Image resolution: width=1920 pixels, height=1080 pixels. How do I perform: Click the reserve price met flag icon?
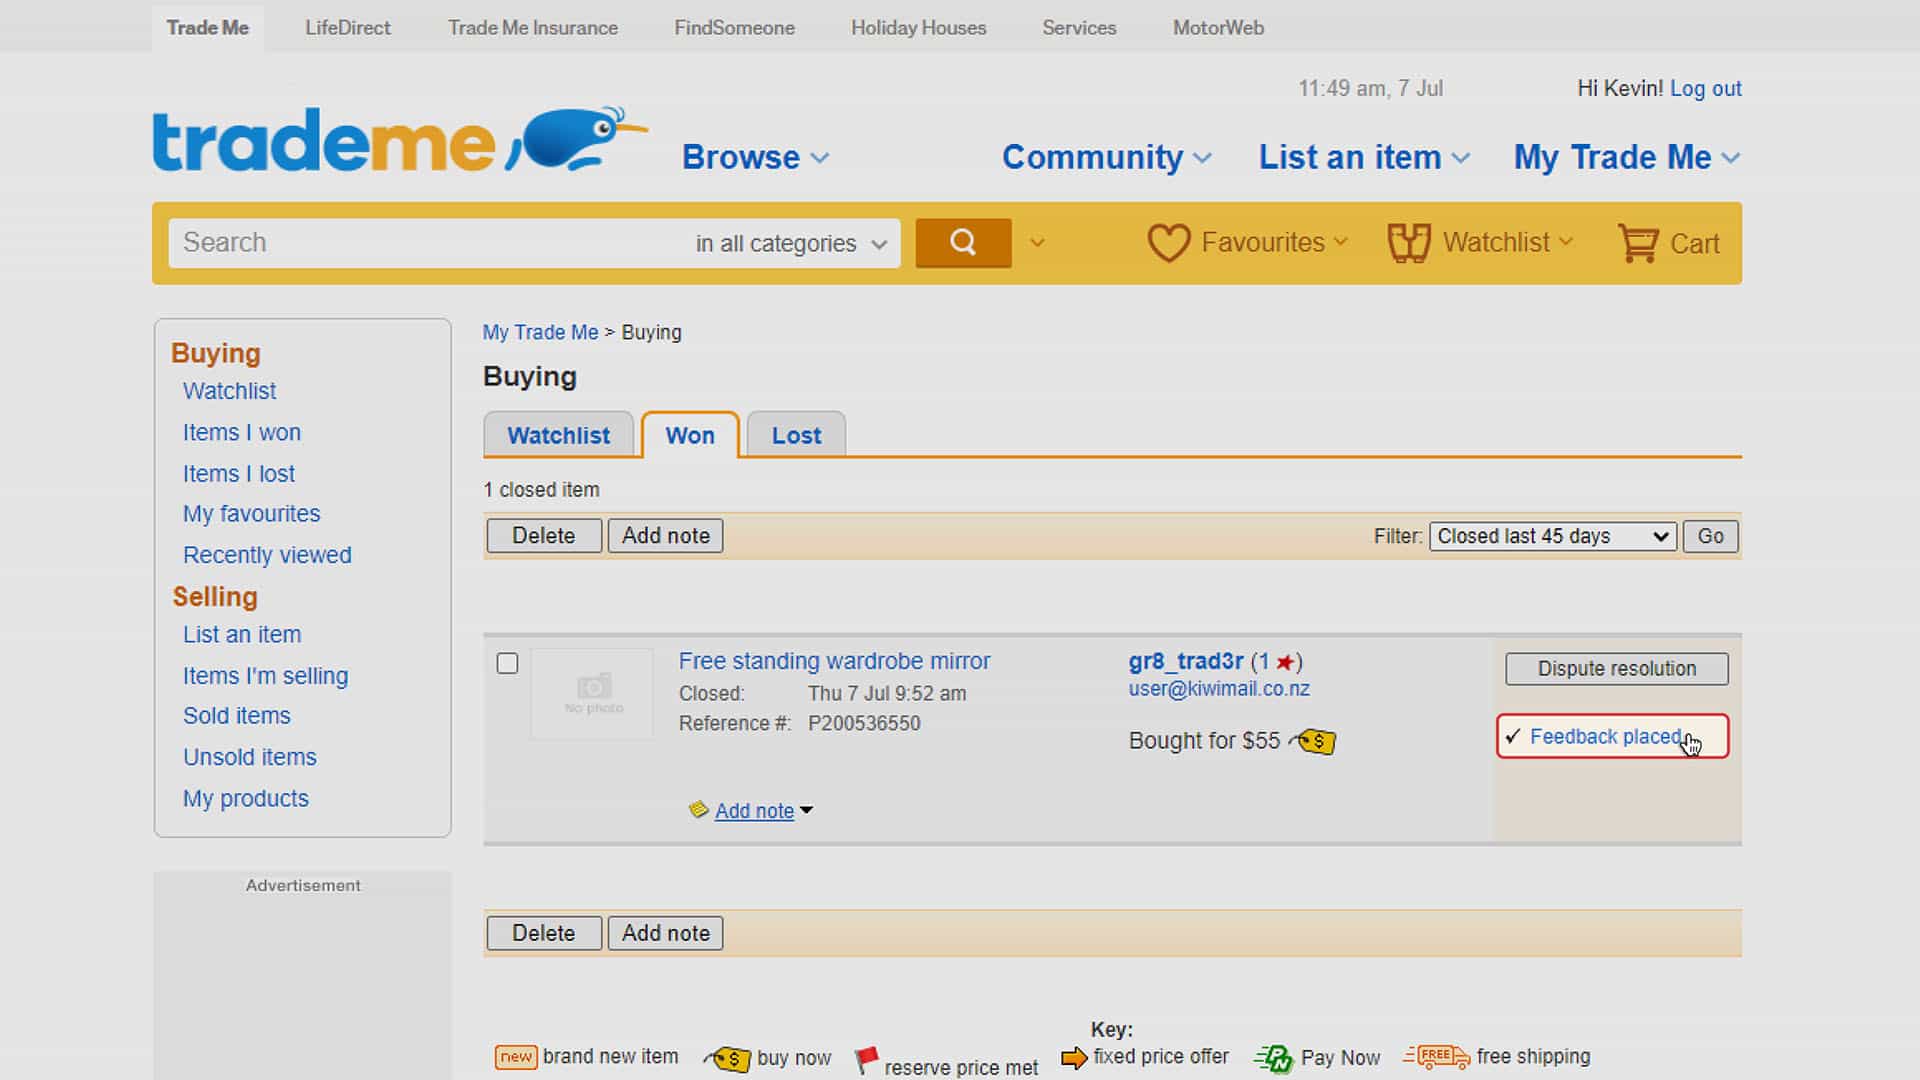(x=866, y=1060)
